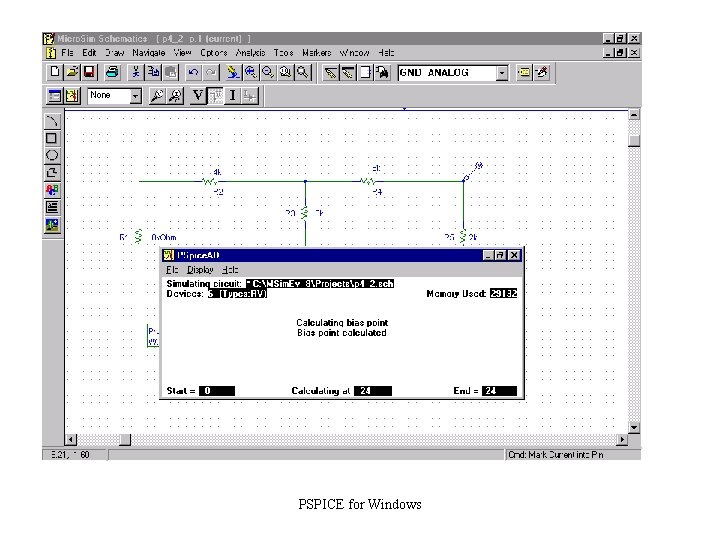The image size is (720, 540).
Task: Open the Window menu
Action: pos(354,52)
